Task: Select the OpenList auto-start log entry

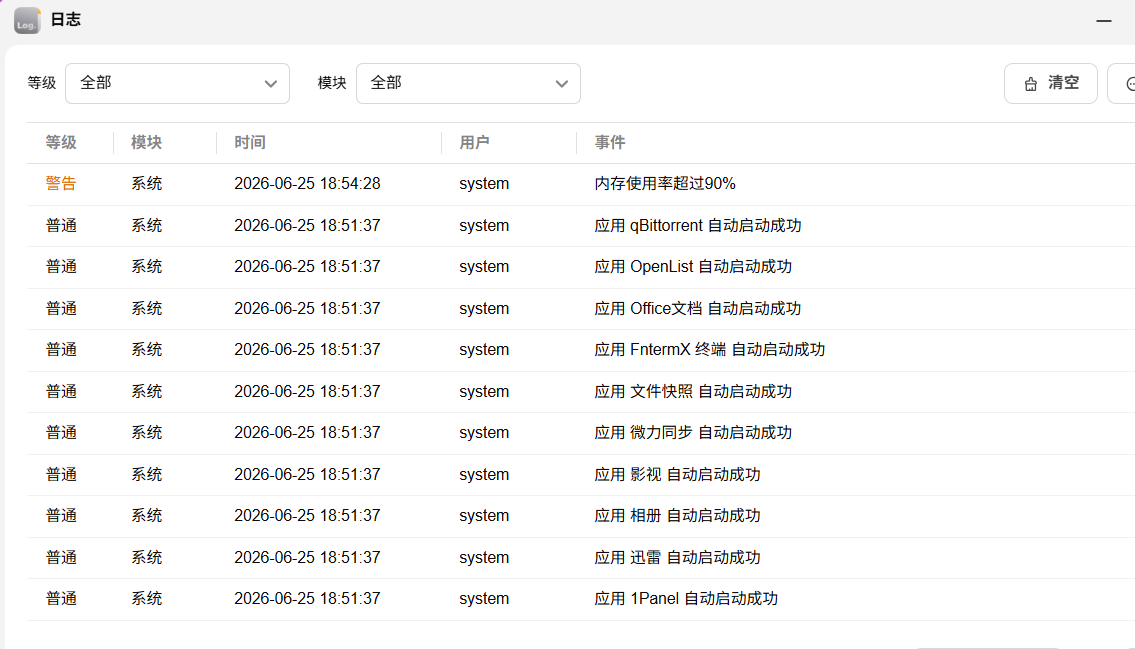Action: pyautogui.click(x=581, y=267)
